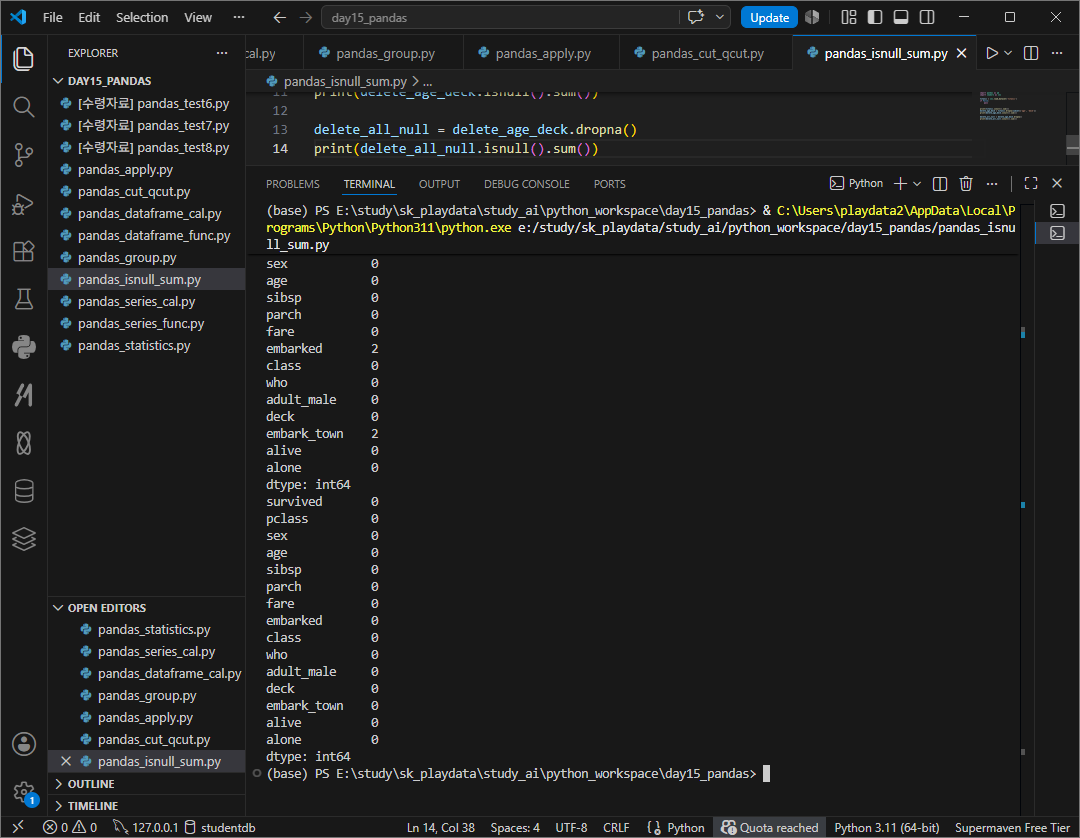
Task: Click Quota reached status item
Action: (769, 827)
